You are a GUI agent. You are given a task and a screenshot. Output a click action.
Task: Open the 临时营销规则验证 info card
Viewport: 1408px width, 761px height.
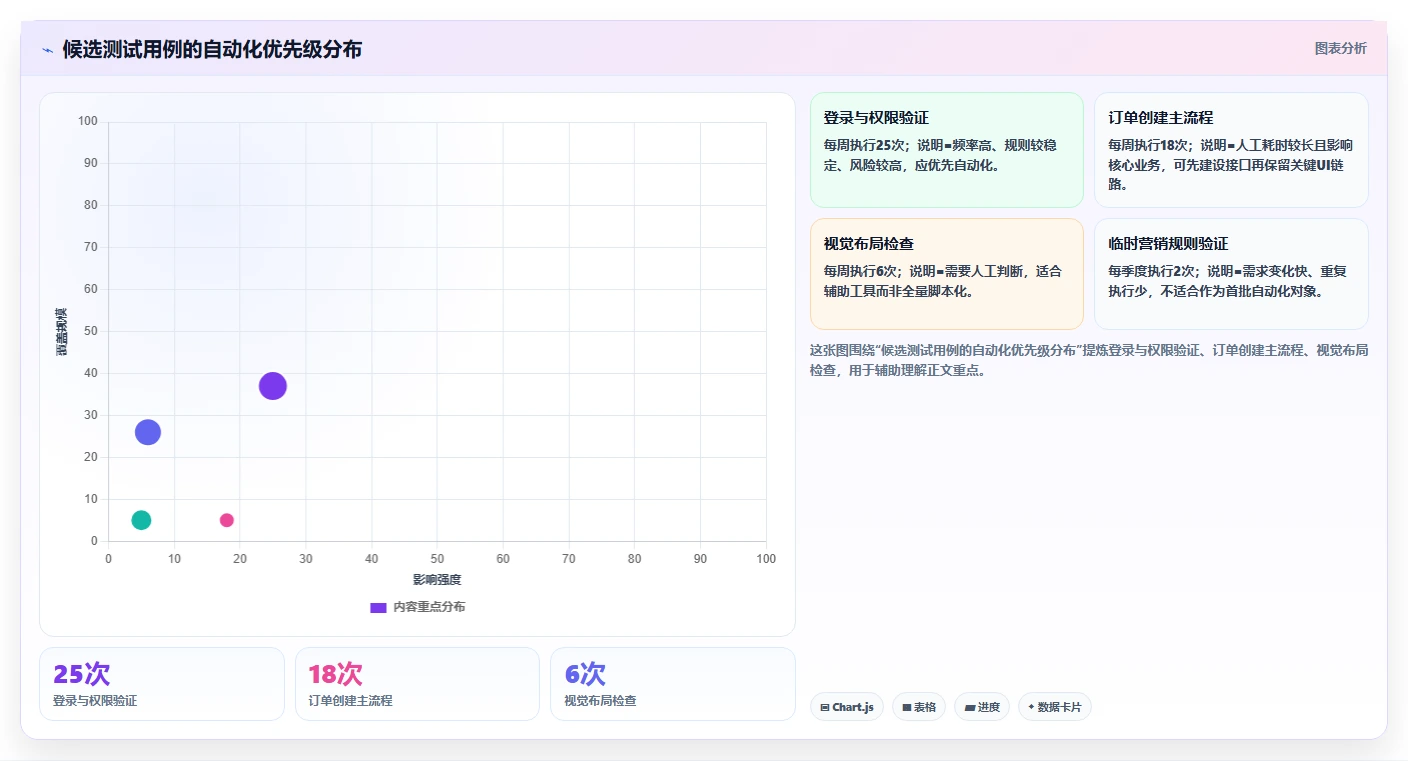[1231, 274]
